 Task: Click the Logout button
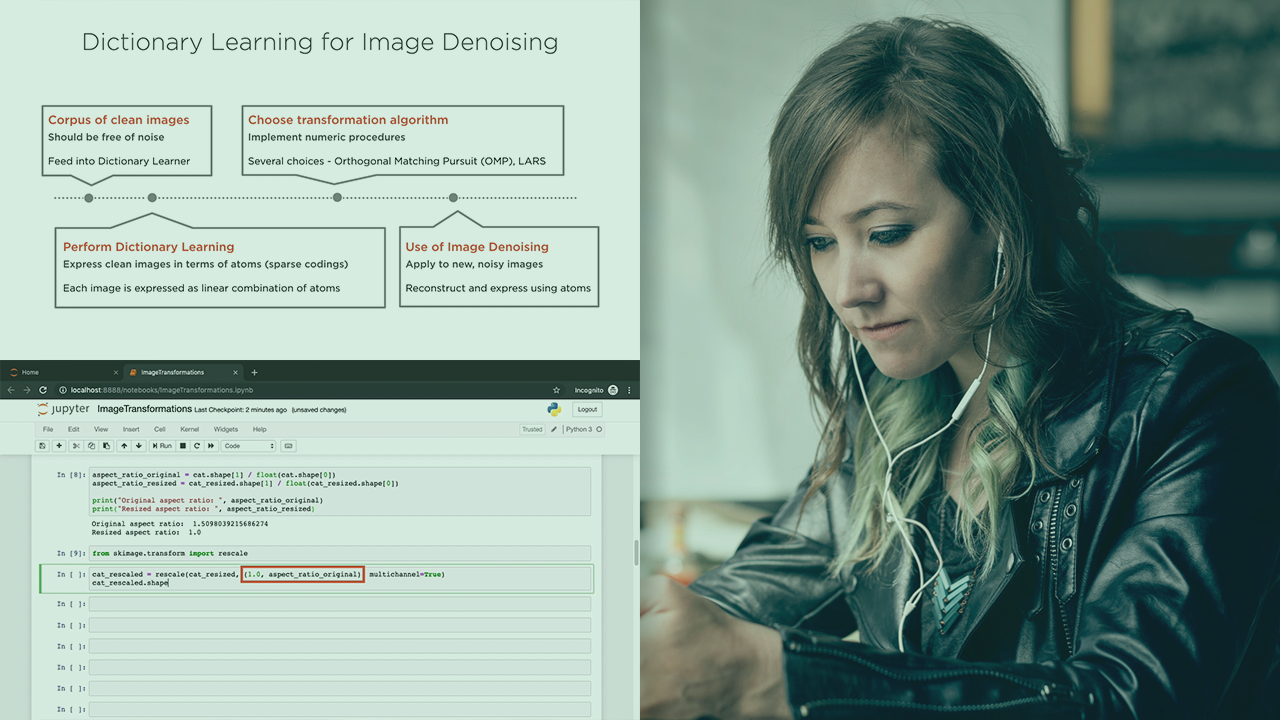[x=587, y=409]
